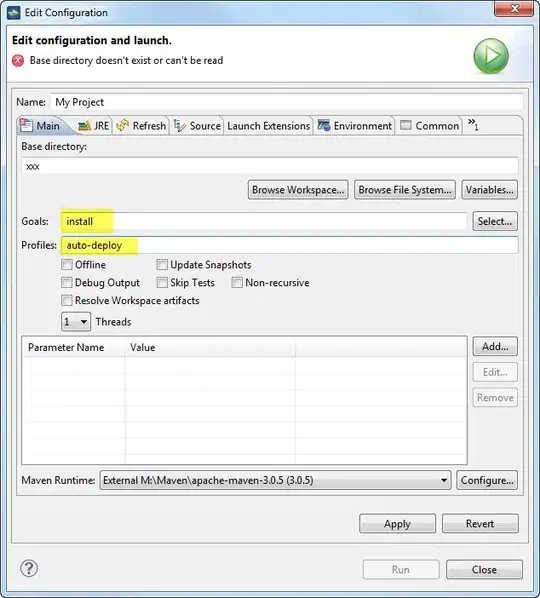Switch to the Environment tab
Viewport: 540px width, 598px height.
354,125
